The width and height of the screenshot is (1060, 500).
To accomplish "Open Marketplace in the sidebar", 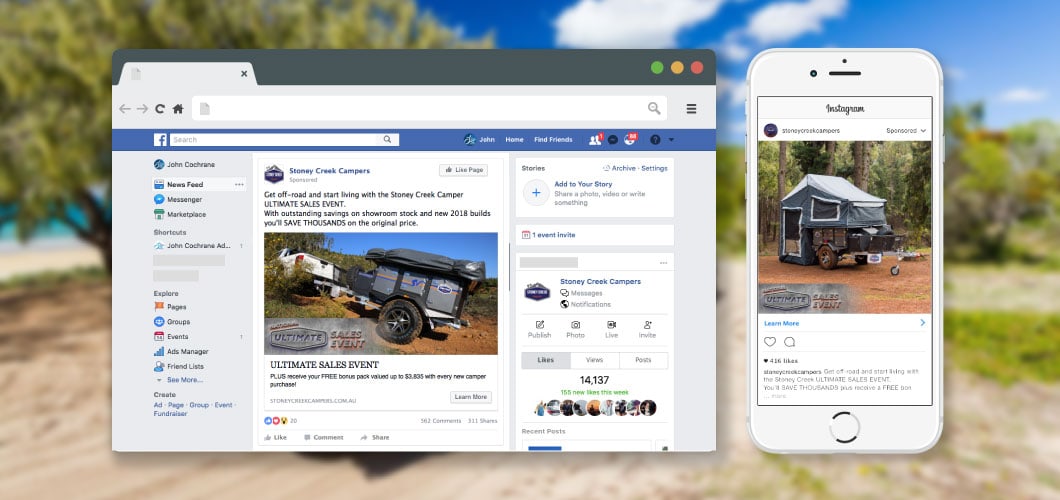I will (180, 214).
